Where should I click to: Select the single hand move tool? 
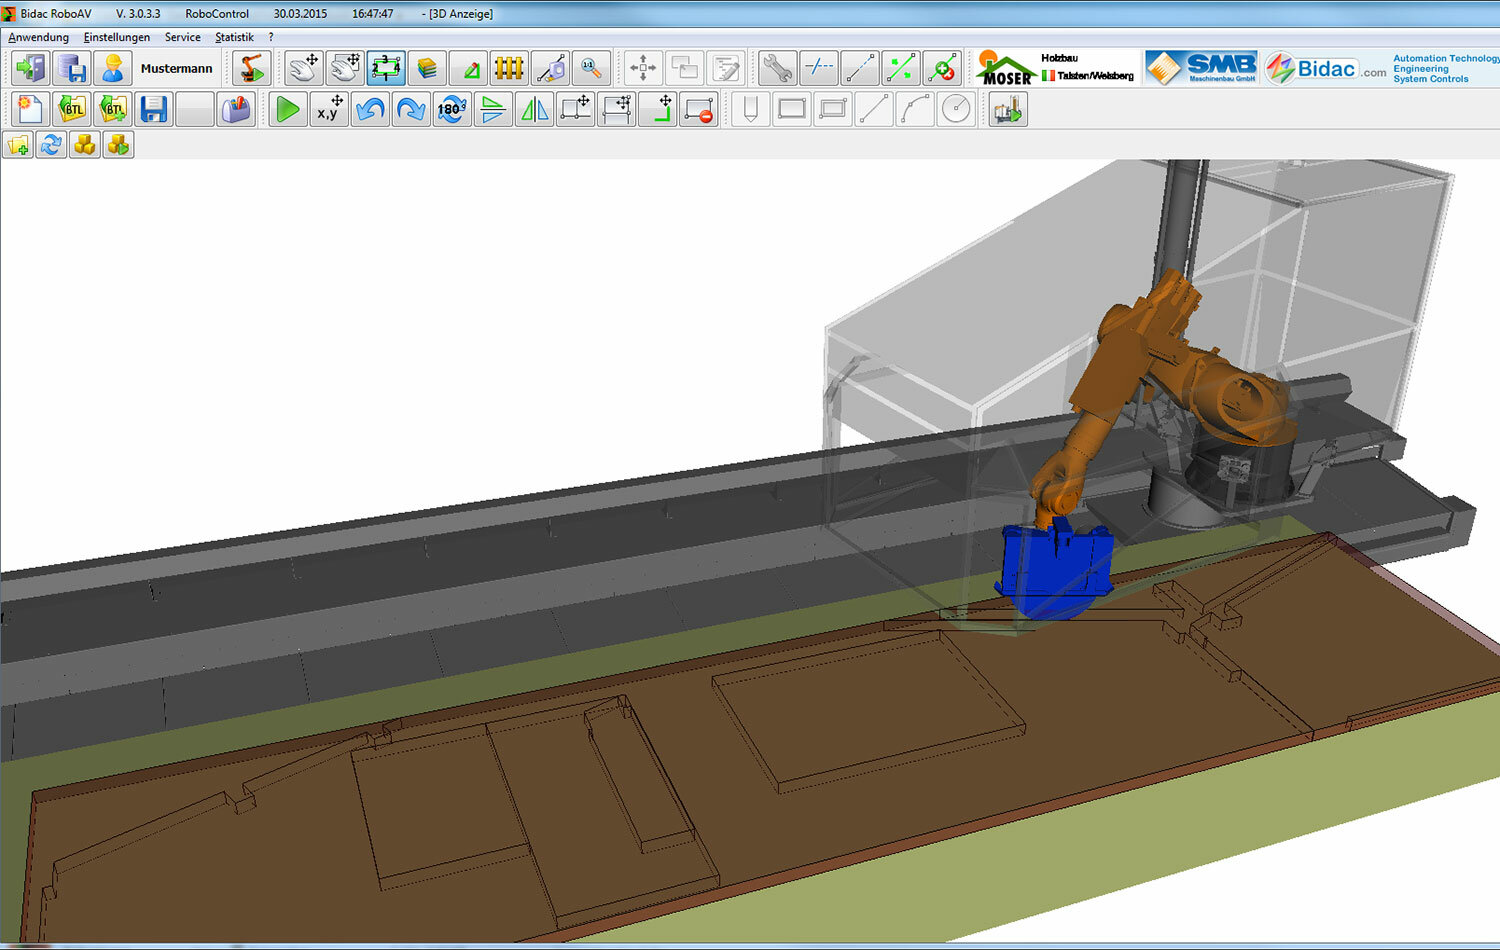point(304,68)
